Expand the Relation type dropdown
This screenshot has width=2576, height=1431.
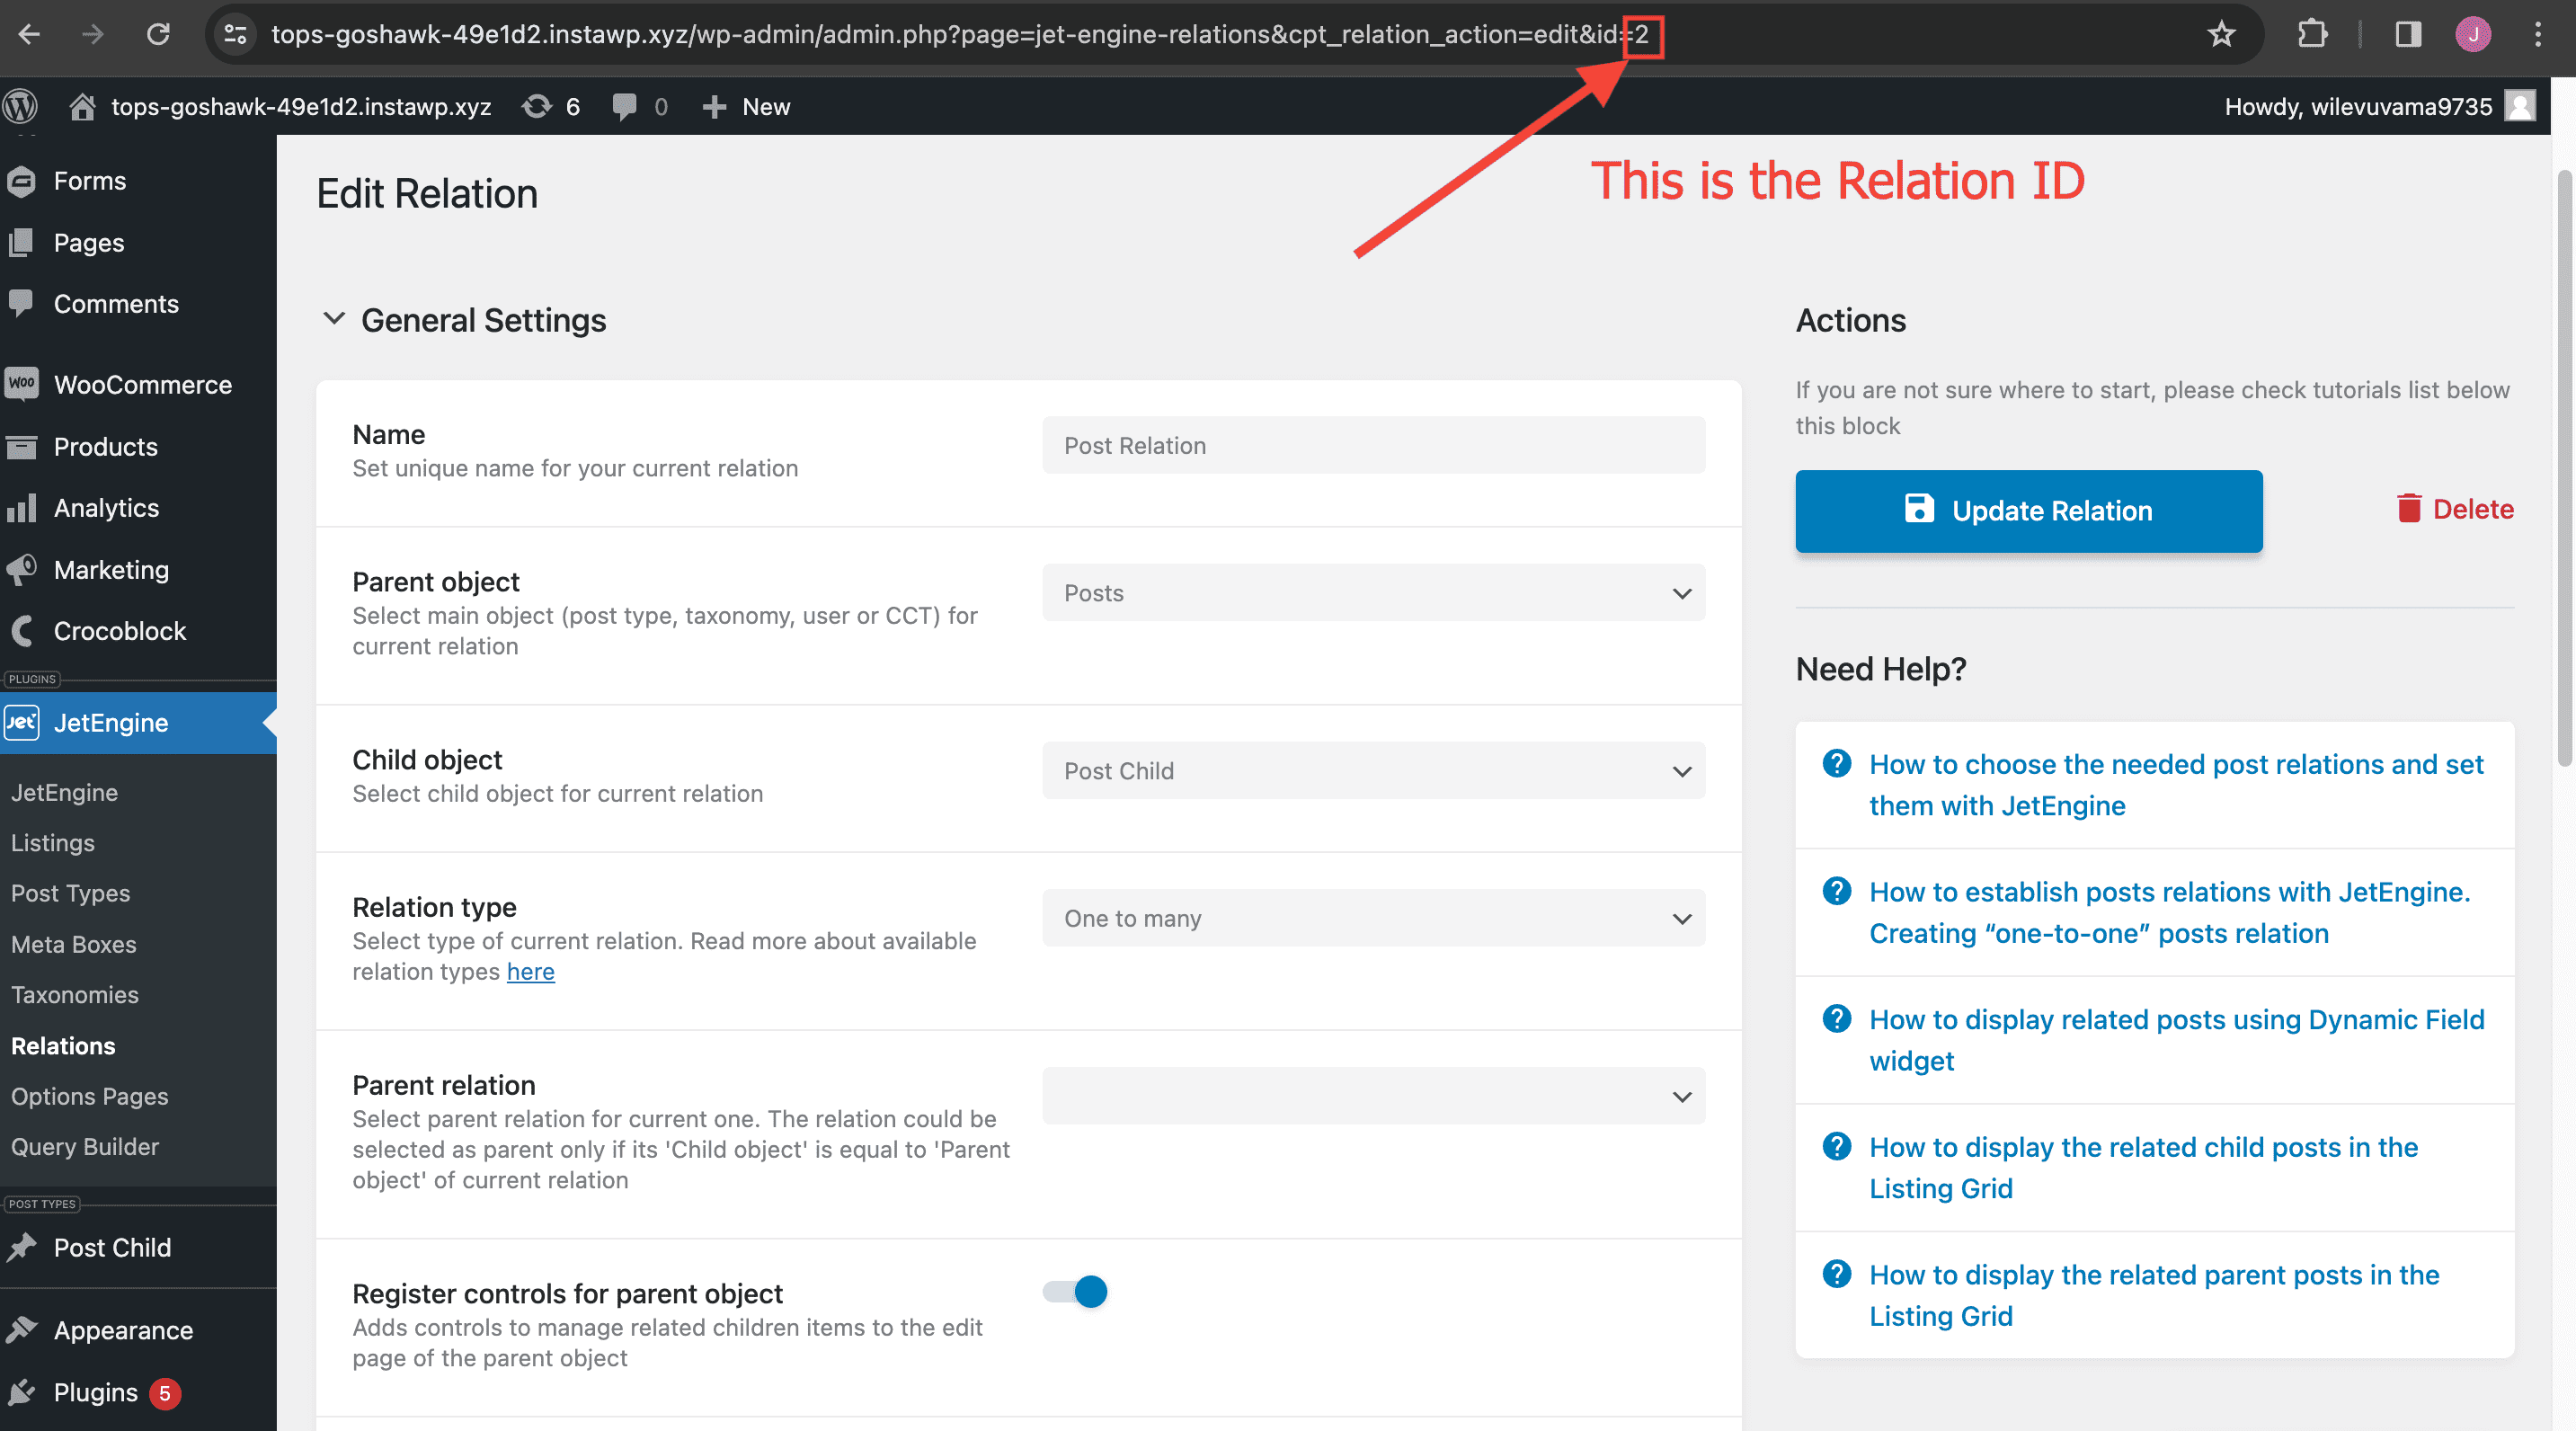[x=1373, y=918]
